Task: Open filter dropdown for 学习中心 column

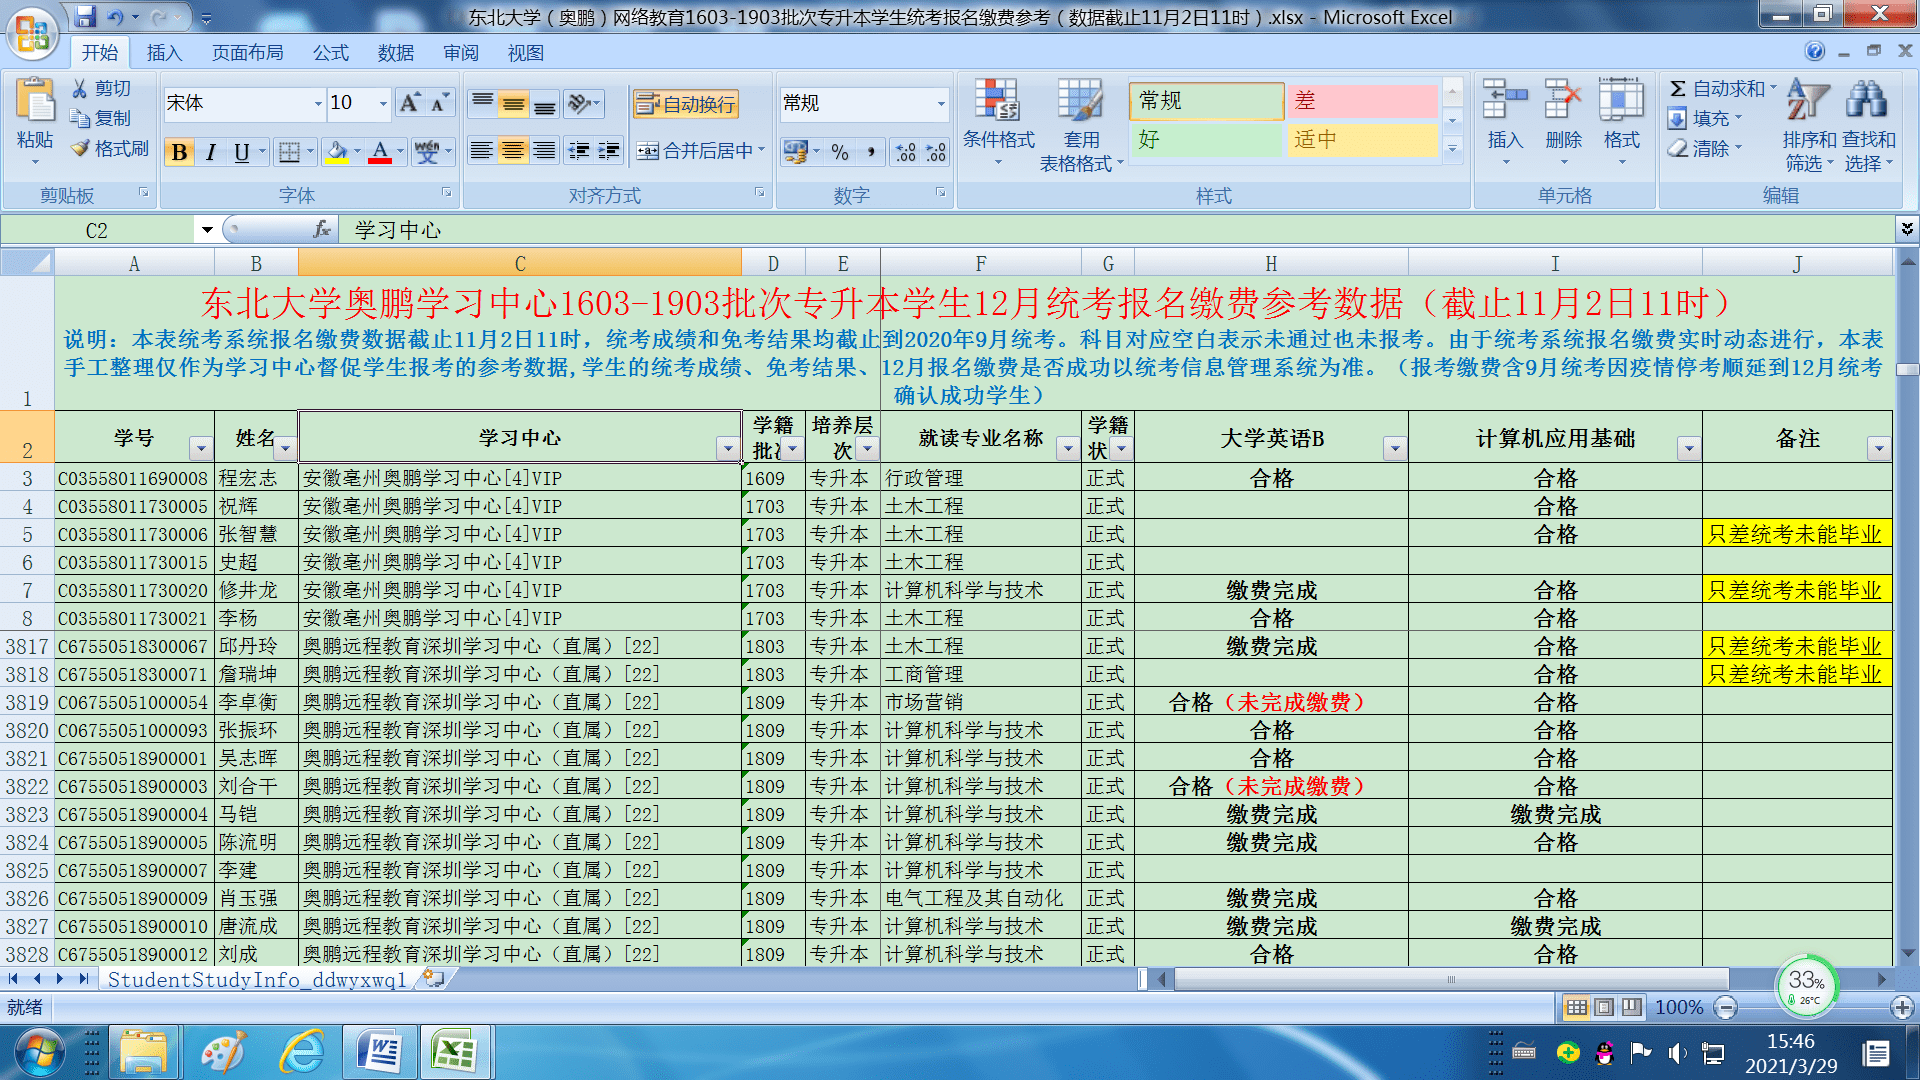Action: (x=728, y=449)
